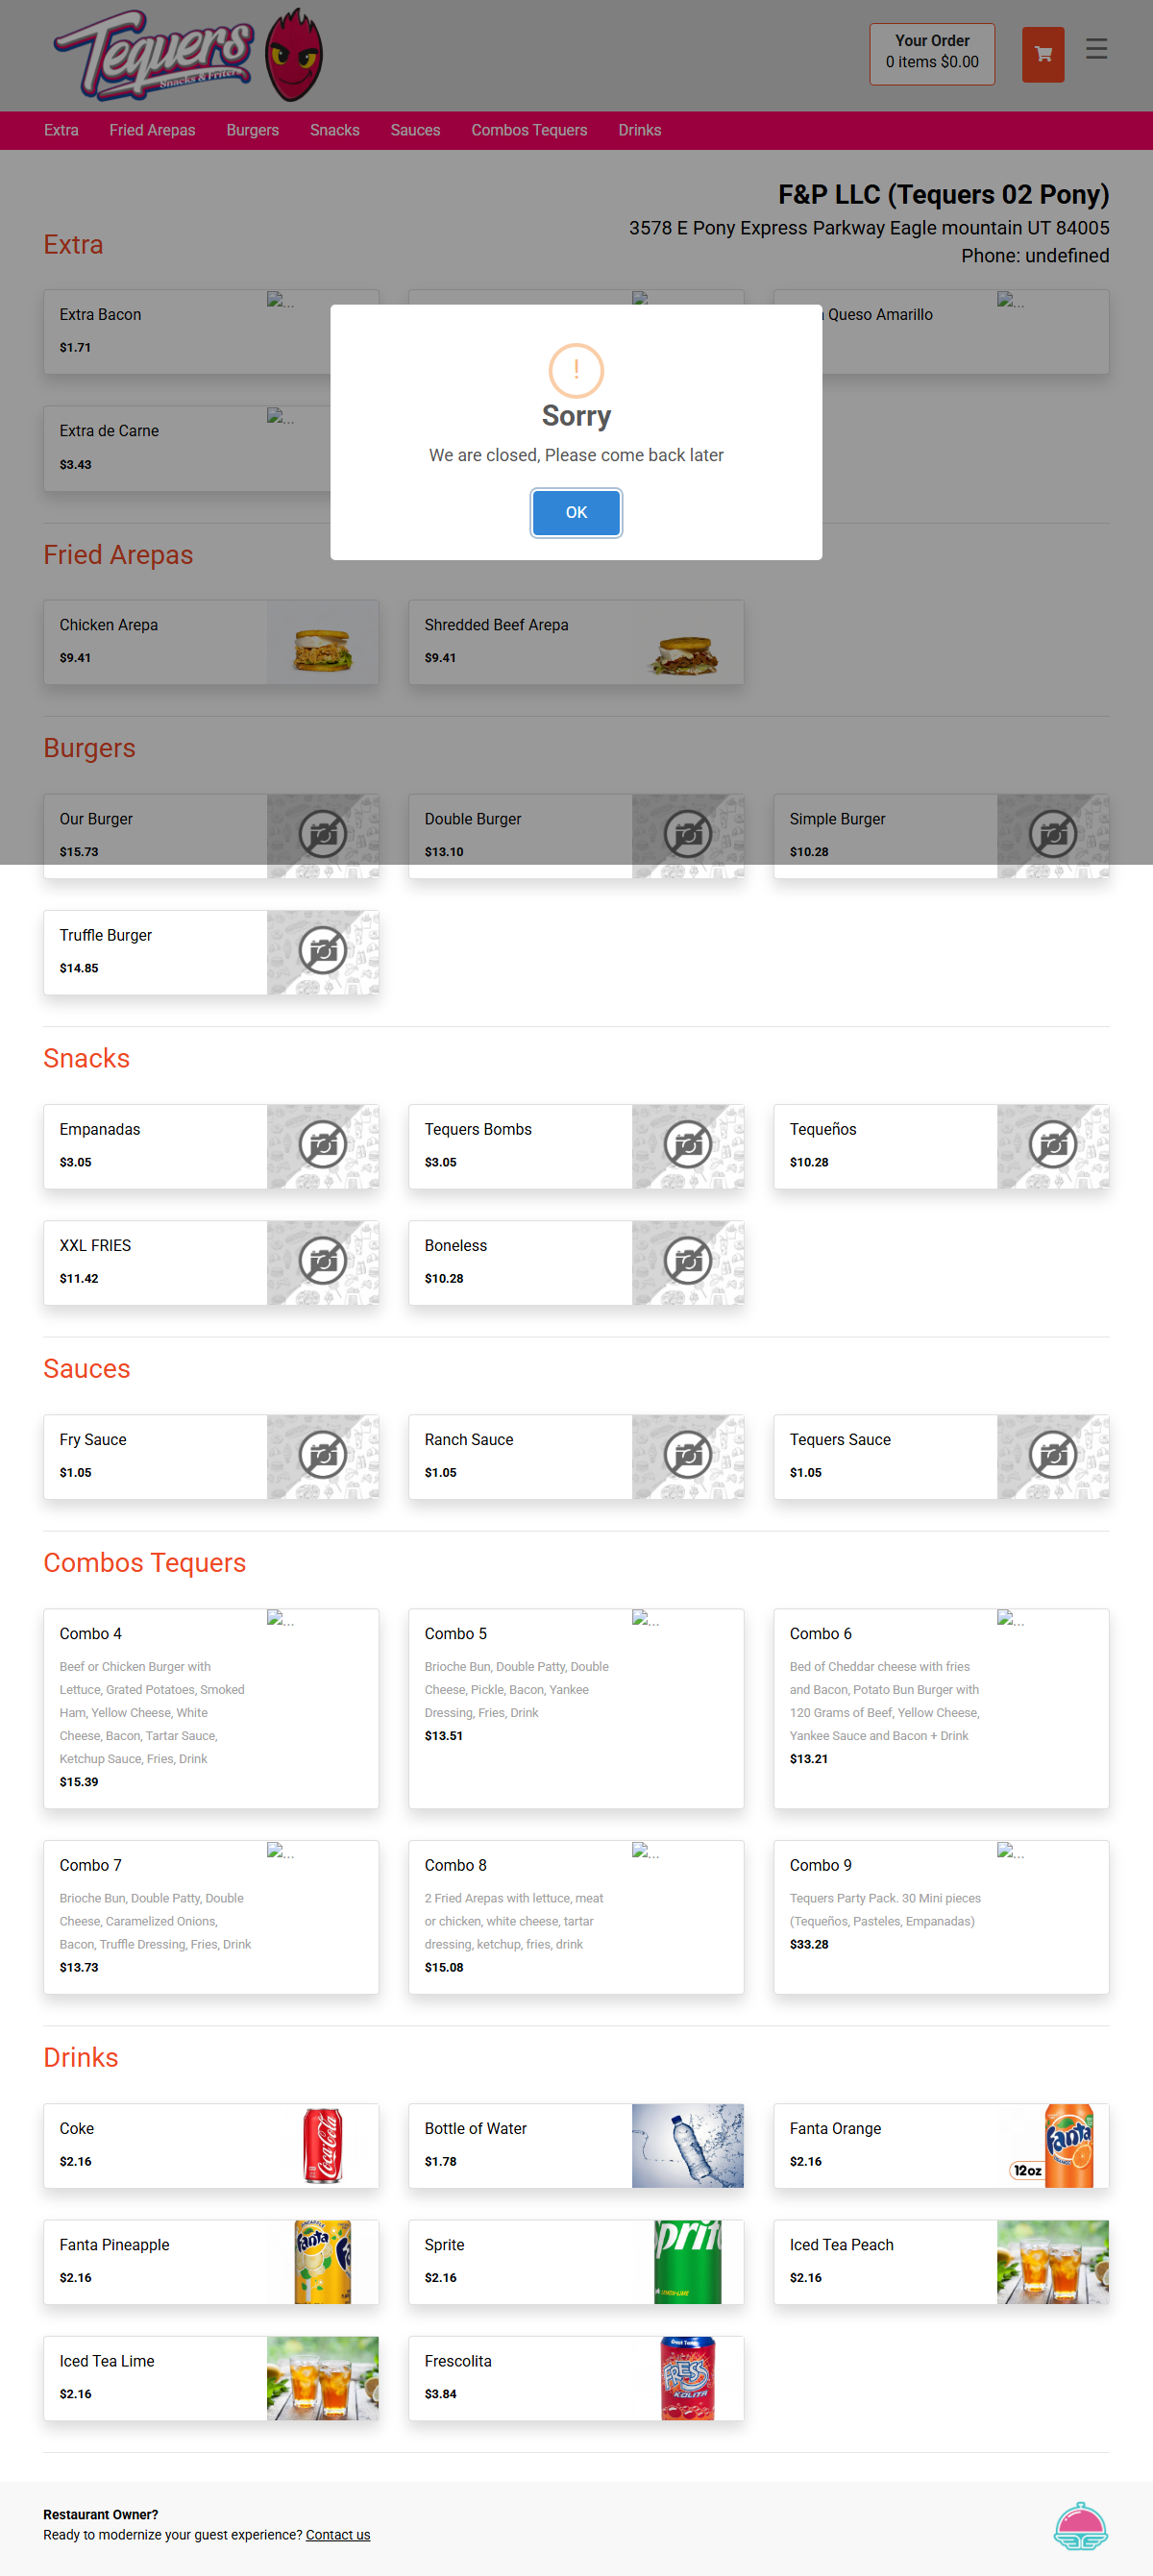Click the Sprite bottle image
This screenshot has width=1153, height=2576.
tap(687, 2262)
